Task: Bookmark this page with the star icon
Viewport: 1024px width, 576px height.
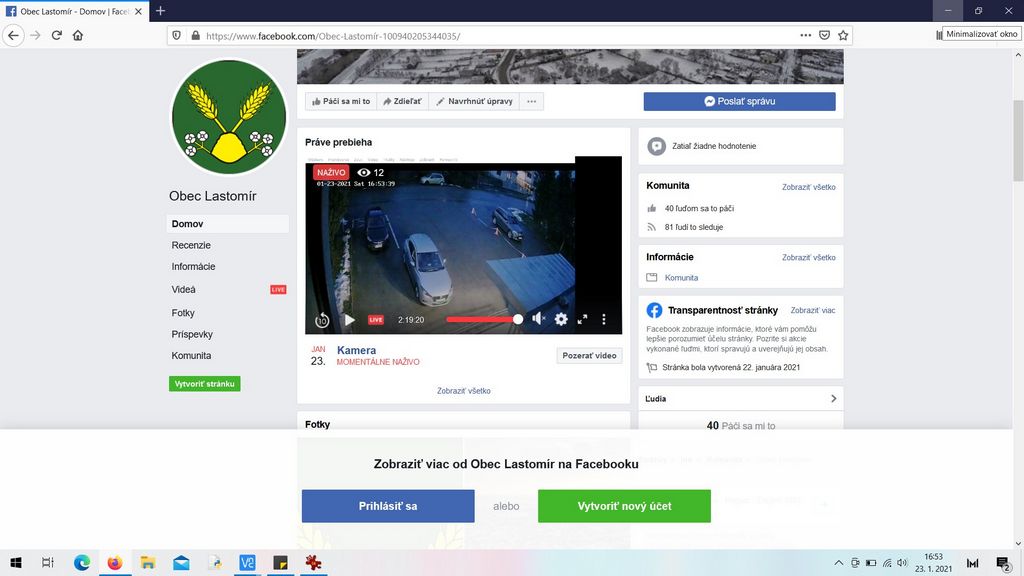Action: (843, 35)
